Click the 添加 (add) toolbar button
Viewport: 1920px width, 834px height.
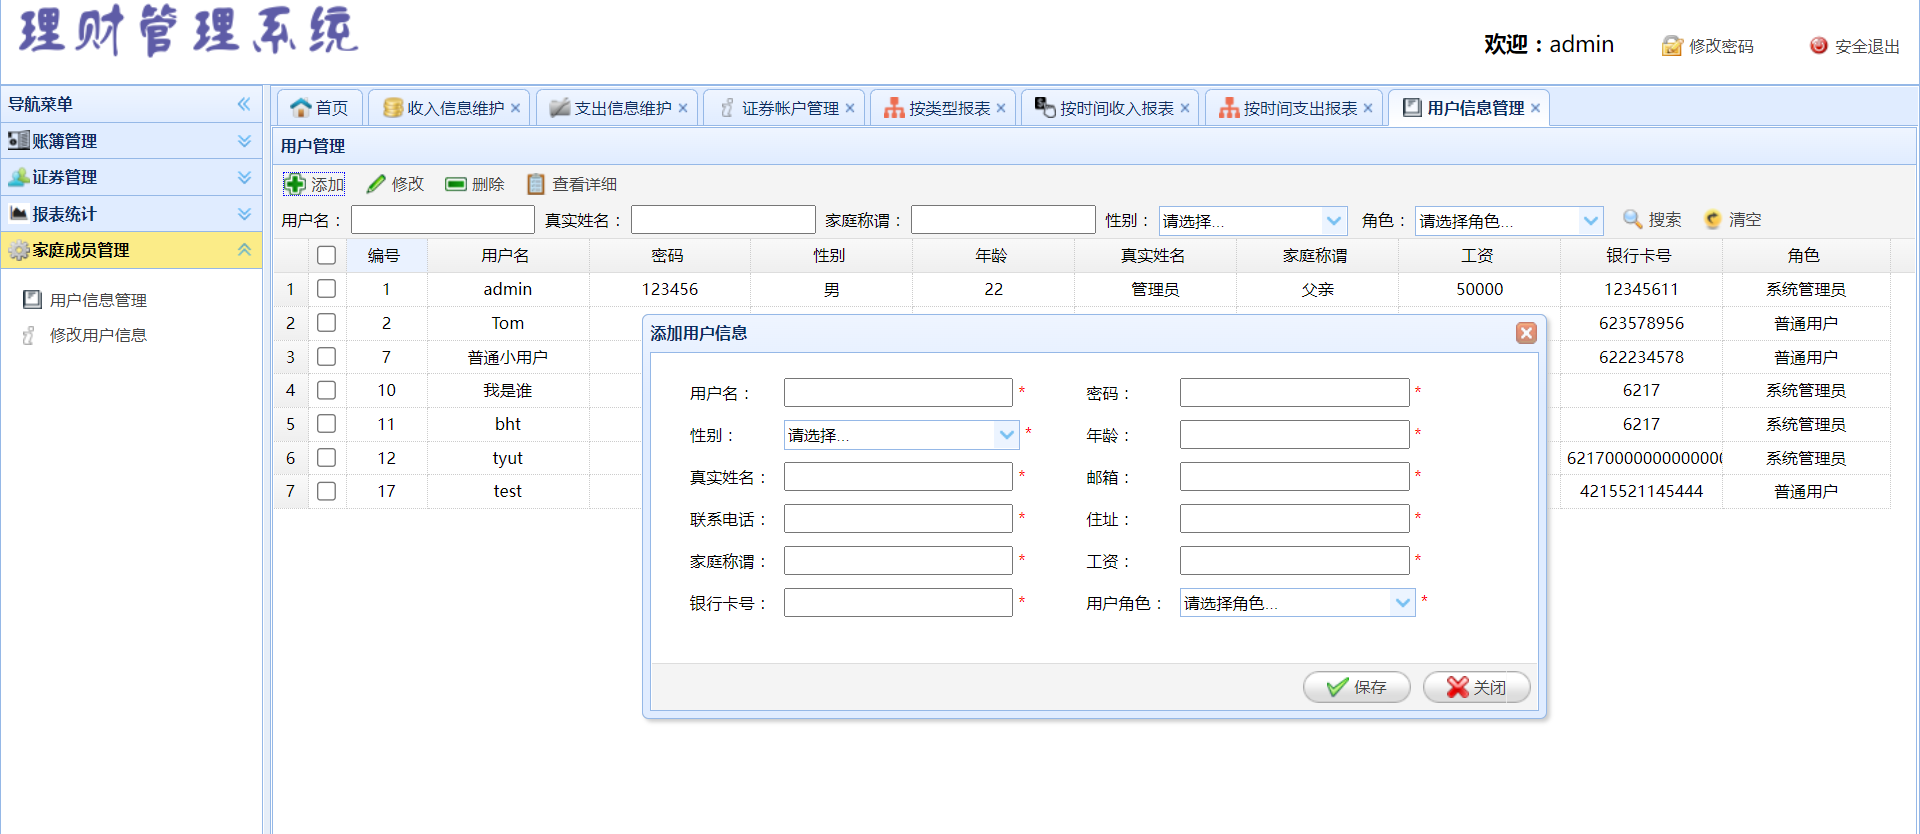(x=315, y=184)
